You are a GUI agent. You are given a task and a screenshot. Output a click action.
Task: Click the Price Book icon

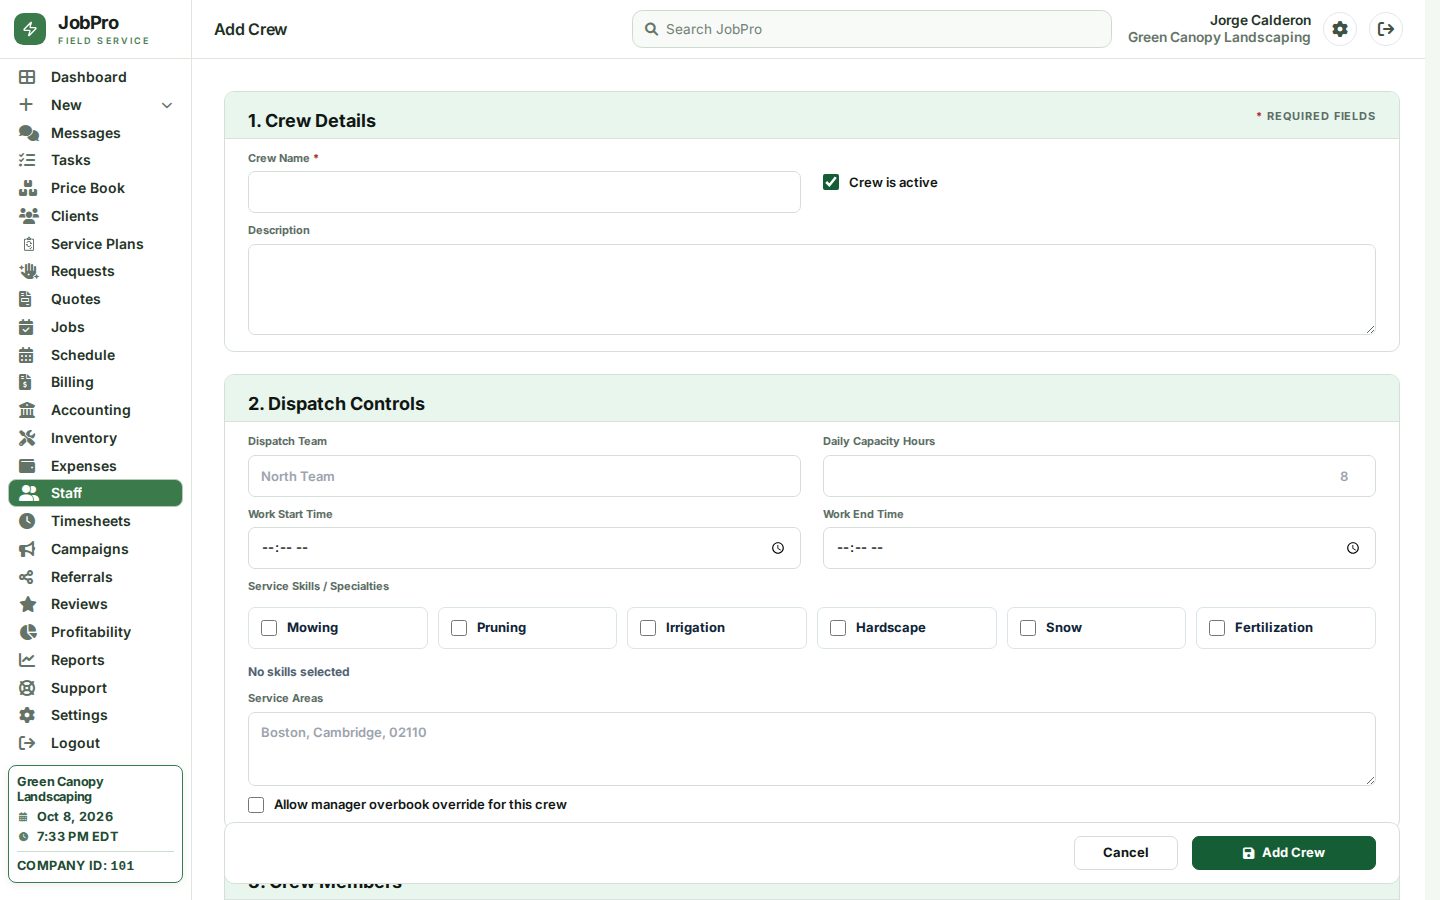coord(28,188)
